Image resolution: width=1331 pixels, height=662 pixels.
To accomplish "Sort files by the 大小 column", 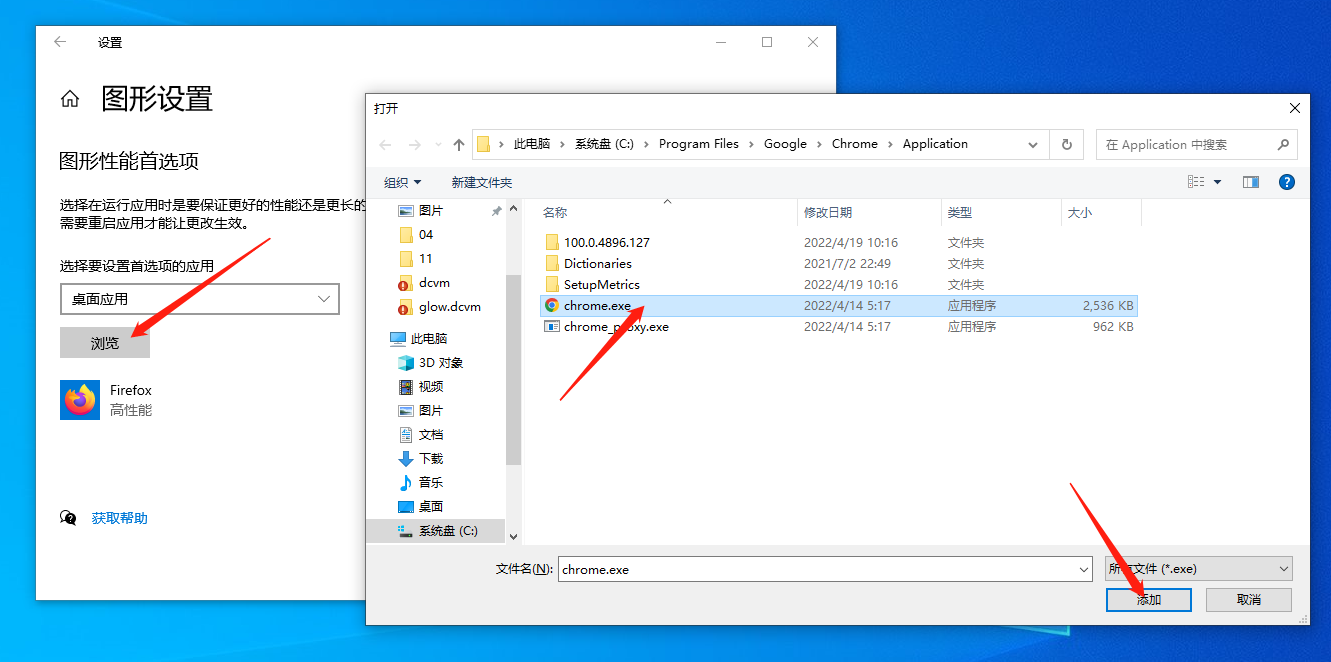I will 1080,213.
